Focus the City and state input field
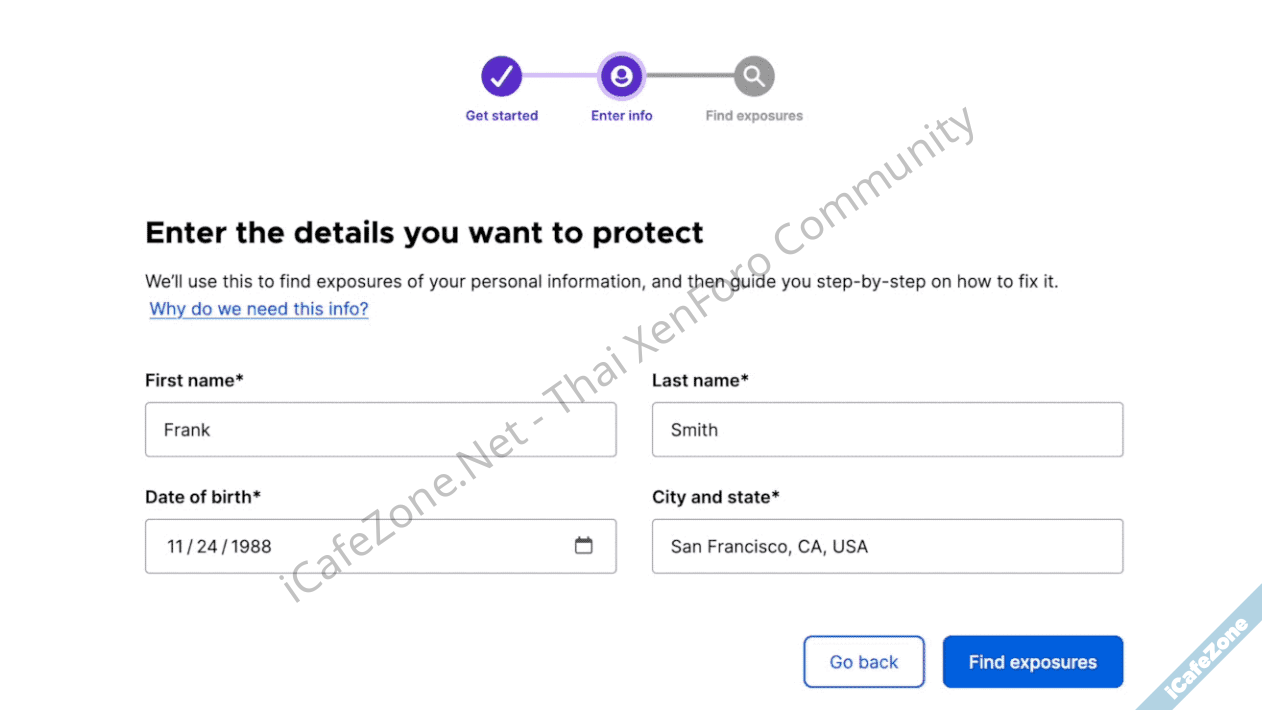The image size is (1262, 710). click(x=887, y=547)
